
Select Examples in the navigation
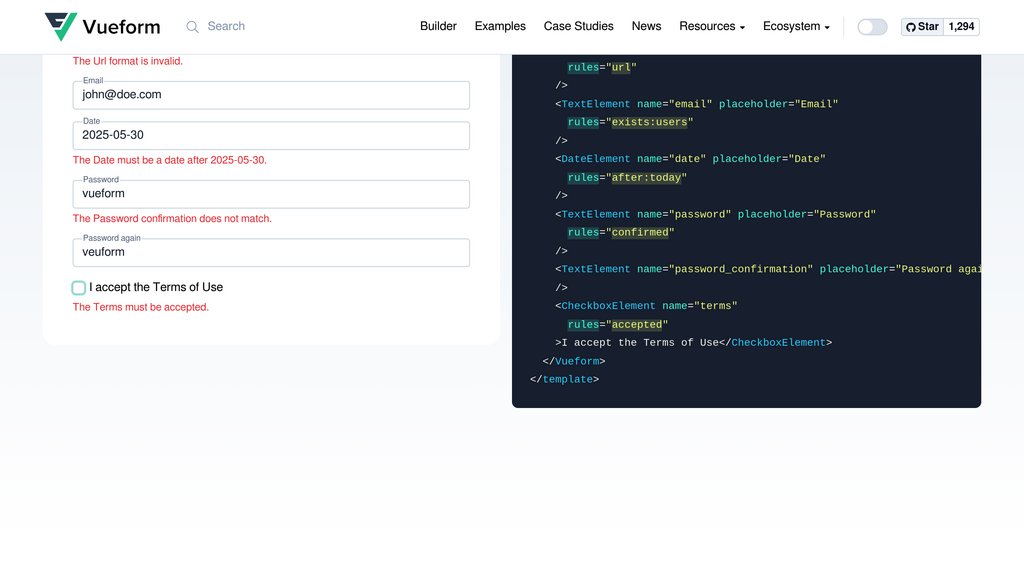[x=499, y=27]
